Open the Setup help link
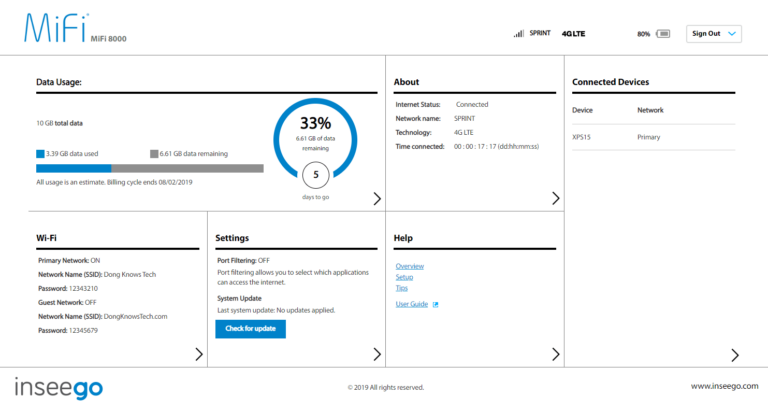768x411 pixels. click(404, 277)
